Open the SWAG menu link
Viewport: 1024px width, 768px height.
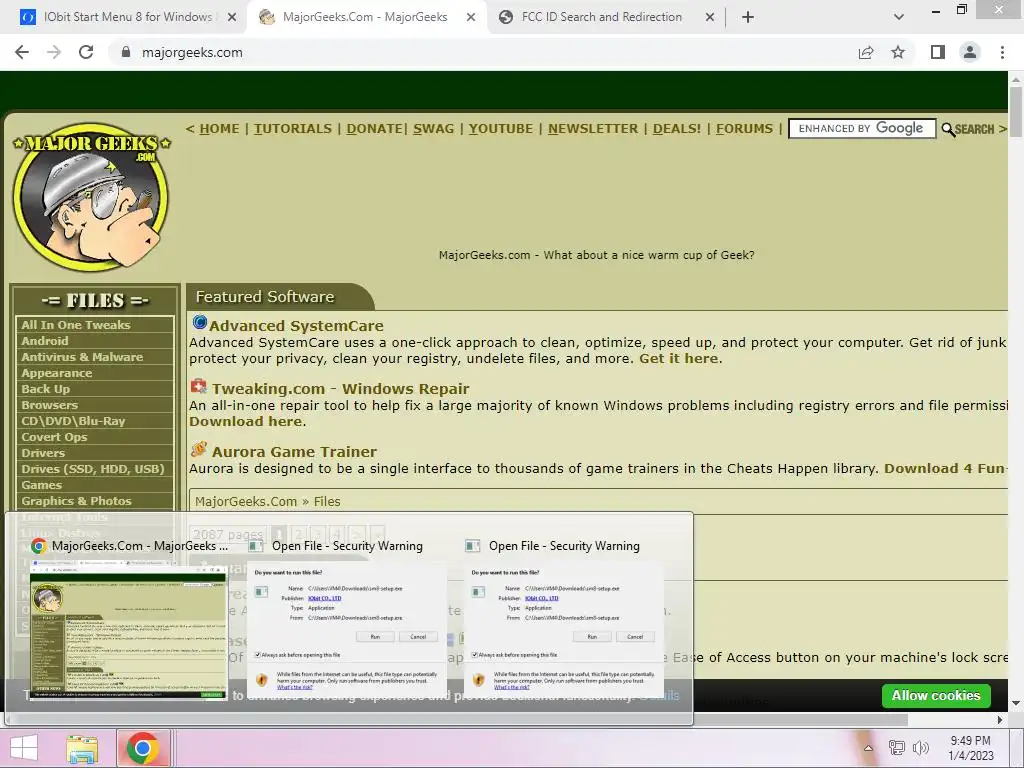[433, 129]
